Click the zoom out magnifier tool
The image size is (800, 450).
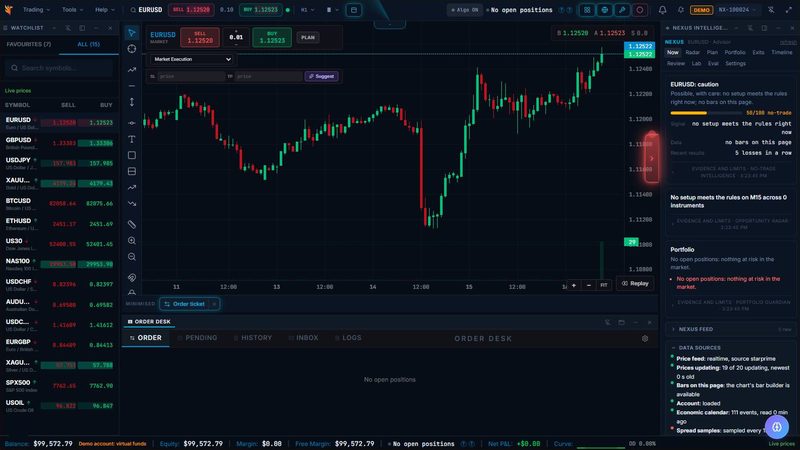point(132,257)
